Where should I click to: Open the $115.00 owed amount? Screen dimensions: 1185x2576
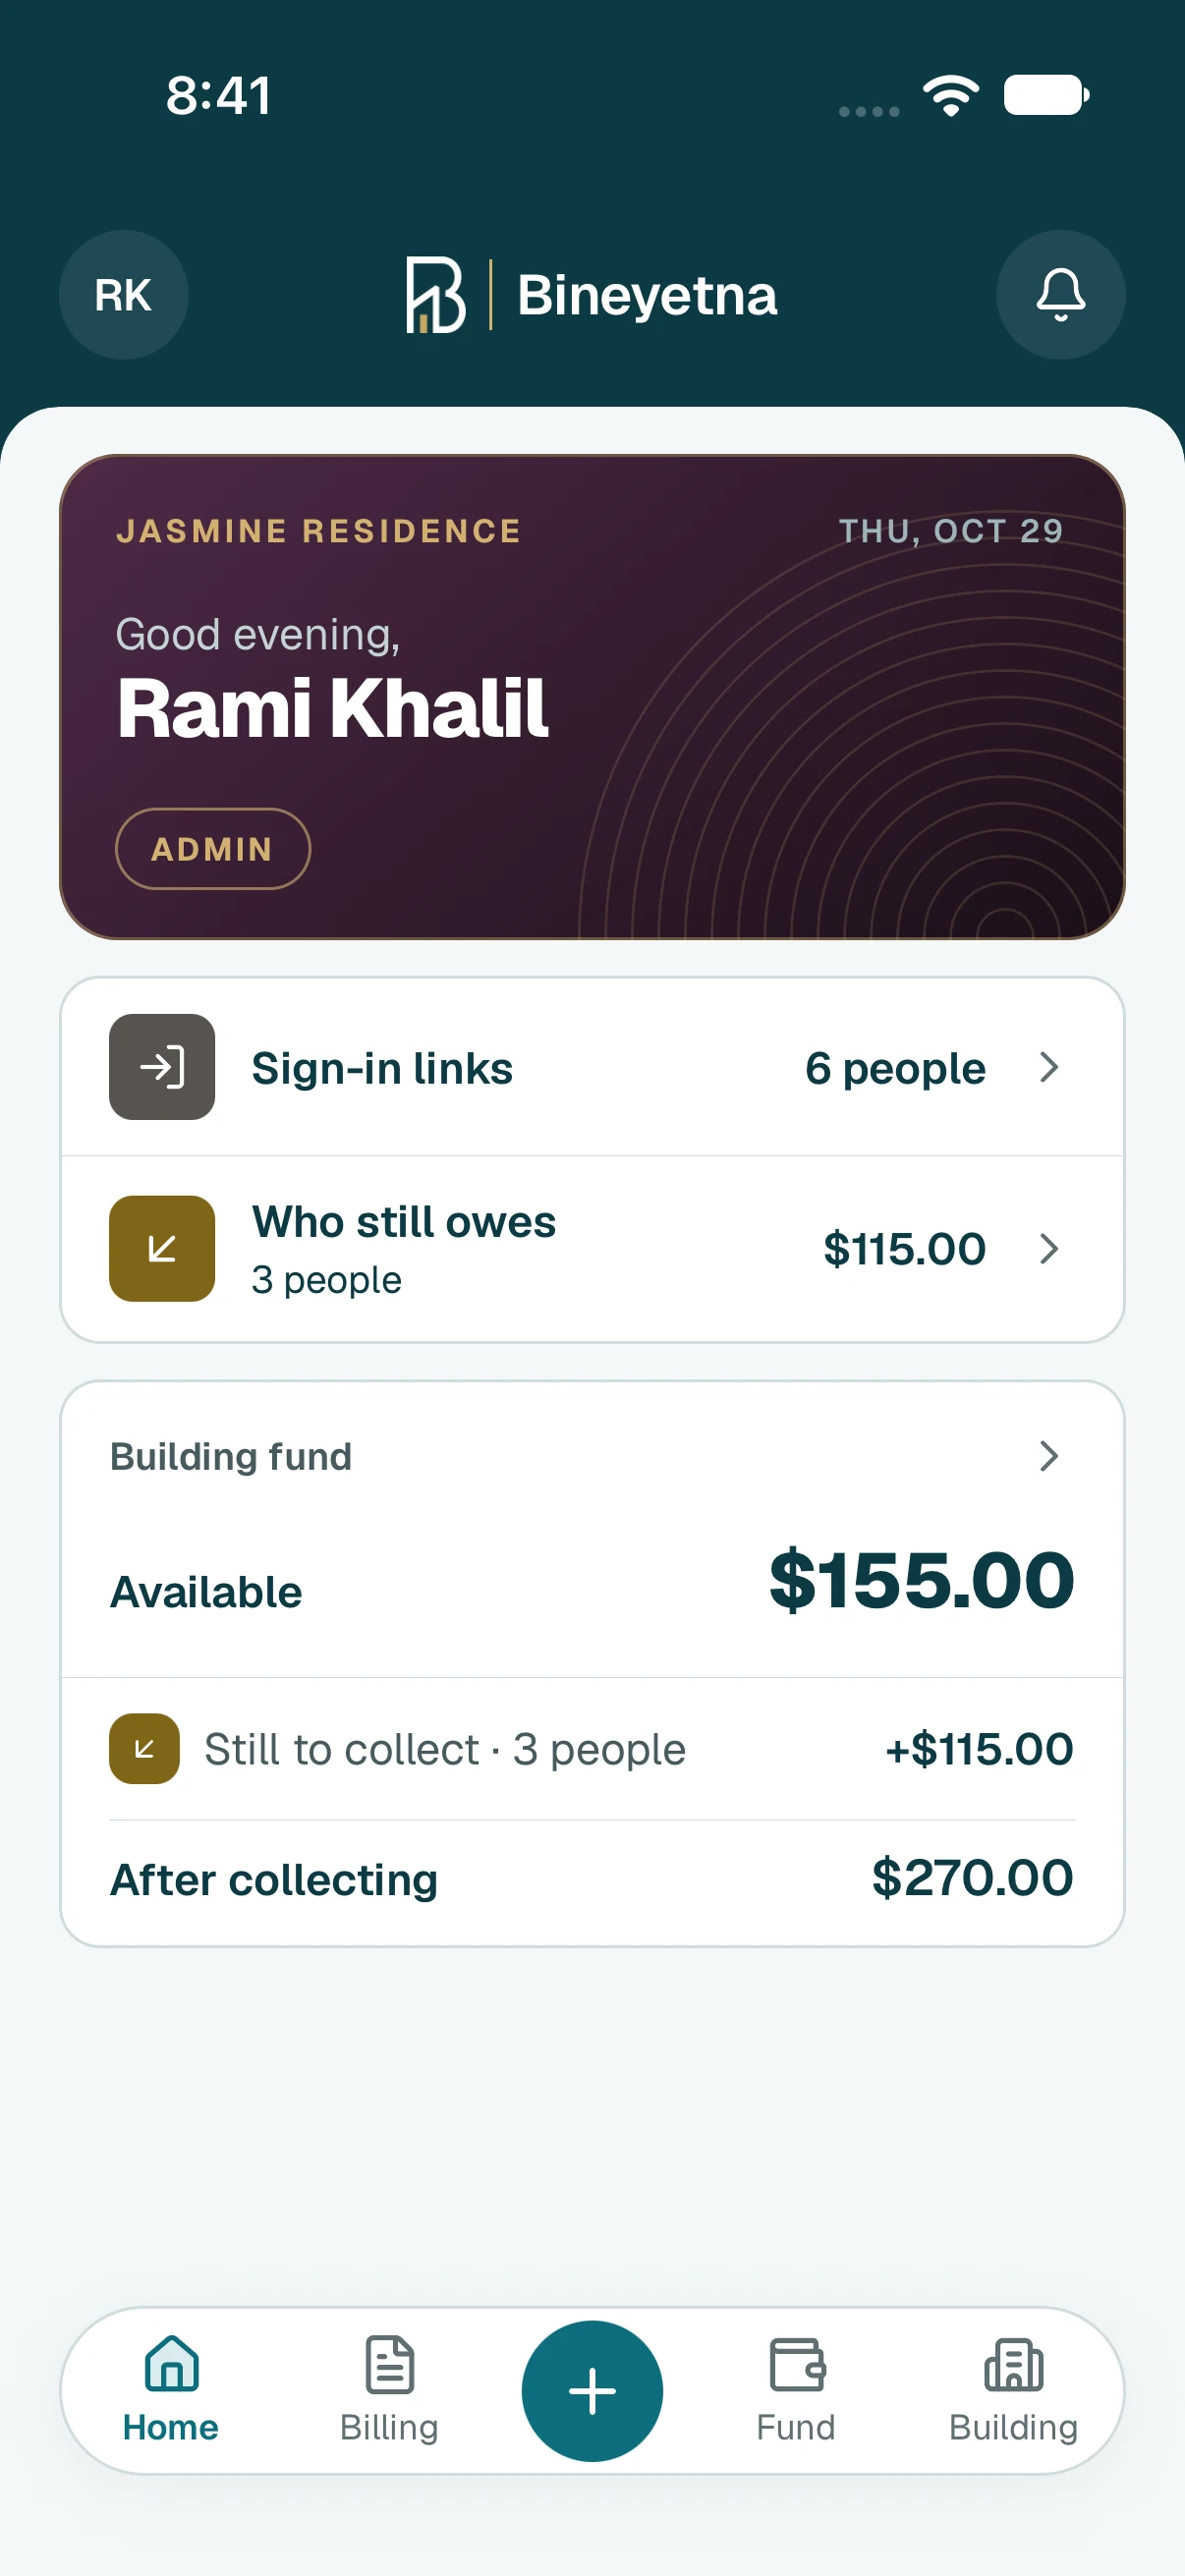pyautogui.click(x=904, y=1249)
